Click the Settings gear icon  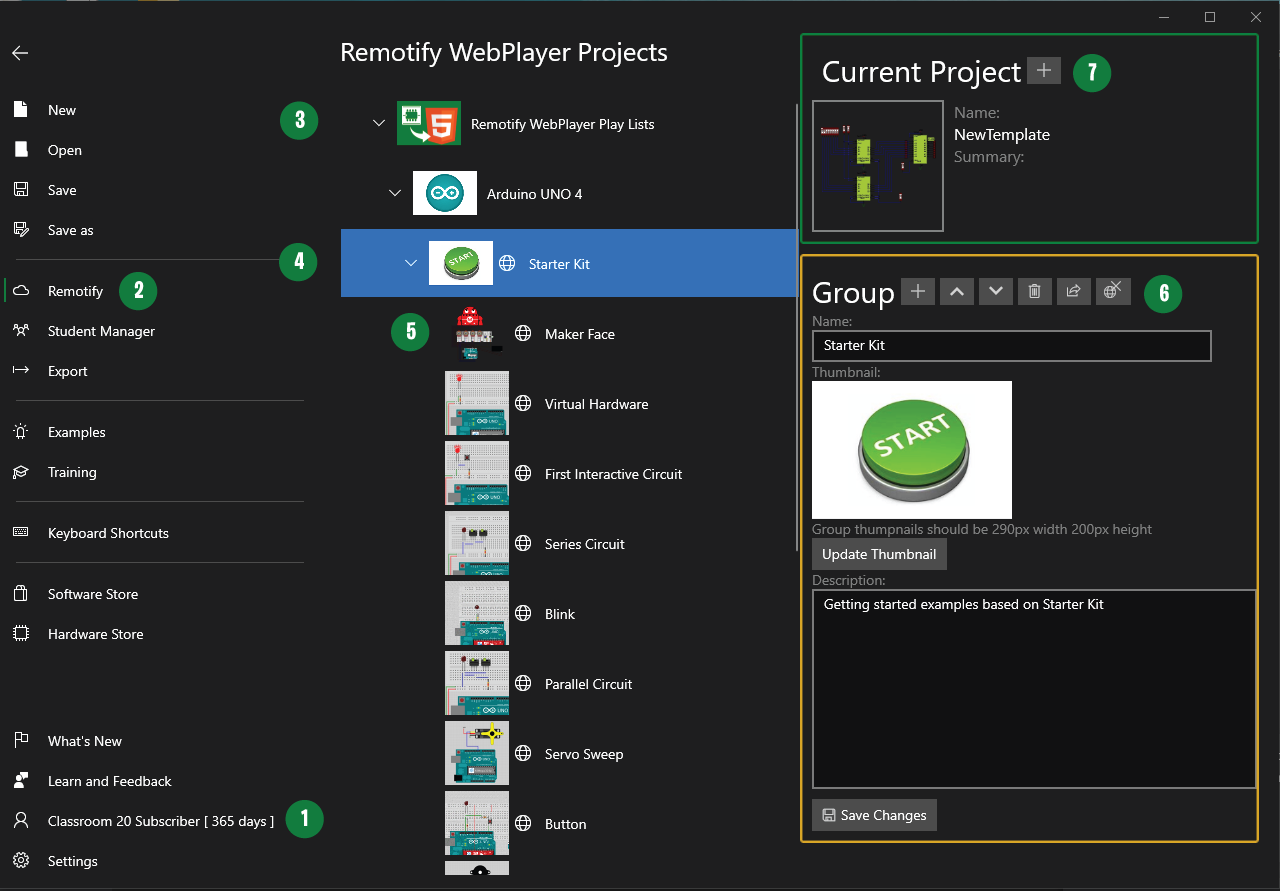pyautogui.click(x=20, y=861)
